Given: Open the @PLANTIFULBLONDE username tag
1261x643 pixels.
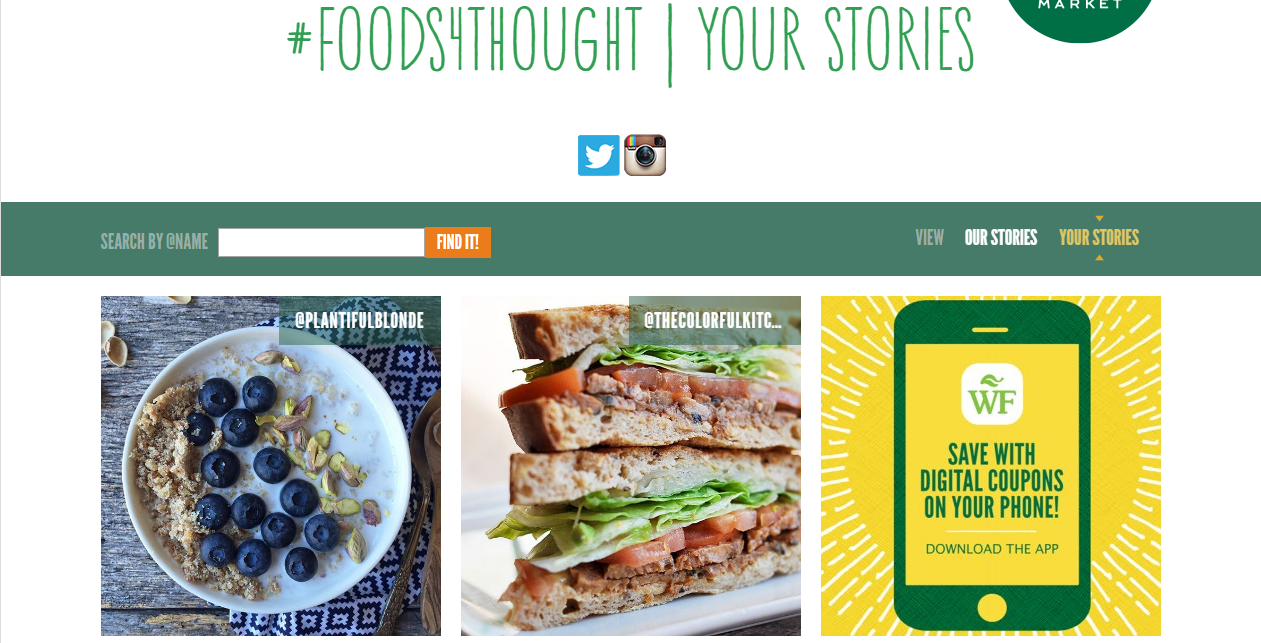Looking at the screenshot, I should point(360,321).
